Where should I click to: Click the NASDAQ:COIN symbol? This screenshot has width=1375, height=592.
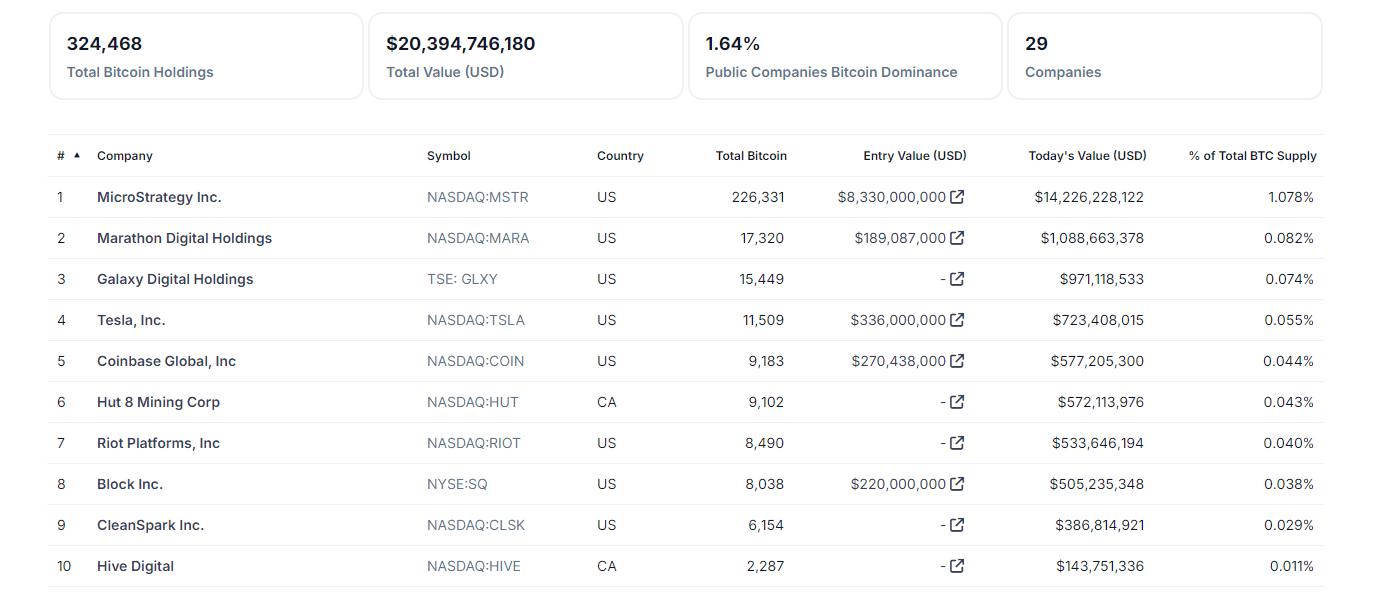click(476, 361)
